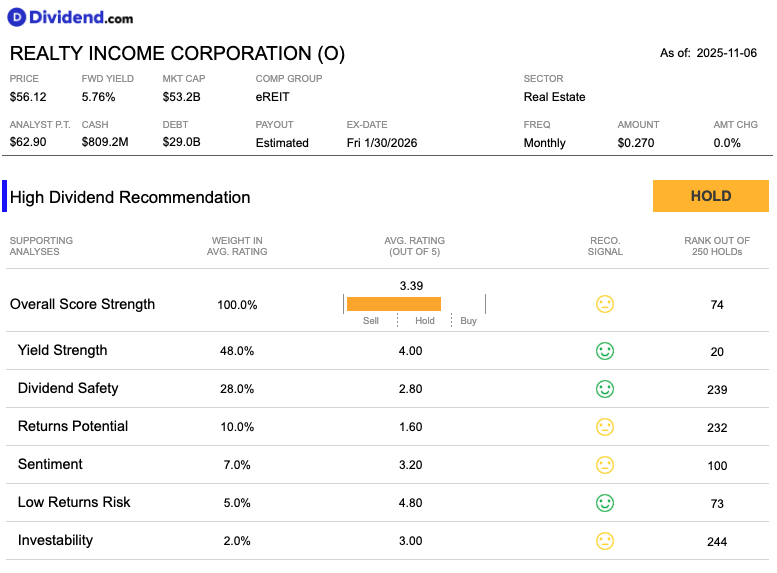Click the Weight In Avg. Rating header
Screen dimensions: 777x573
pyautogui.click(x=237, y=246)
